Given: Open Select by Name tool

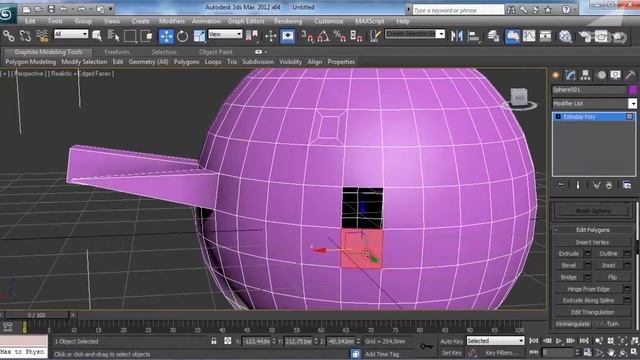Looking at the screenshot, I should [x=113, y=36].
